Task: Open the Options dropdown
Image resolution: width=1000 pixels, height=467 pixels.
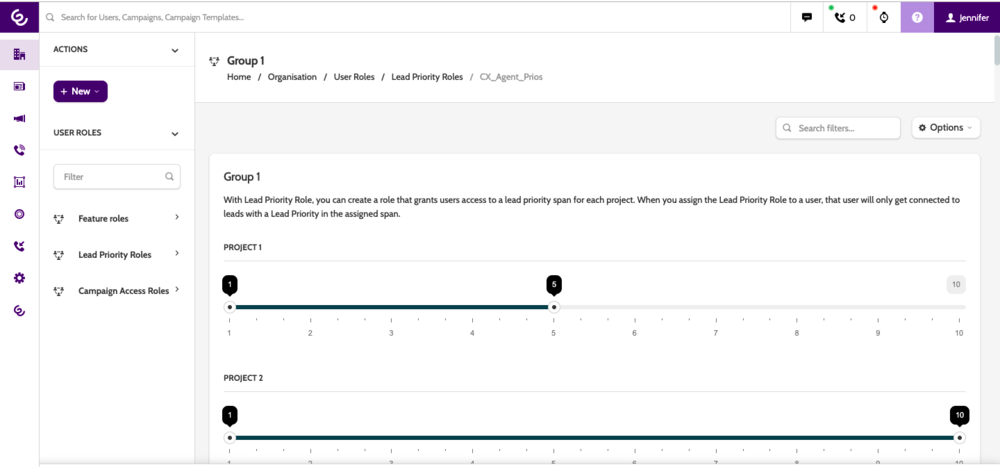Action: (x=946, y=128)
